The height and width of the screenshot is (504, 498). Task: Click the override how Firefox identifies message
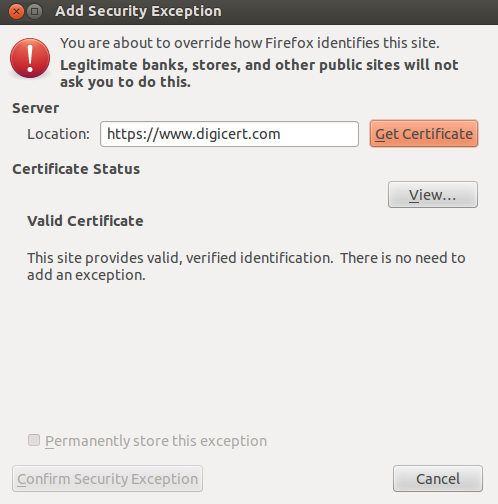[250, 43]
